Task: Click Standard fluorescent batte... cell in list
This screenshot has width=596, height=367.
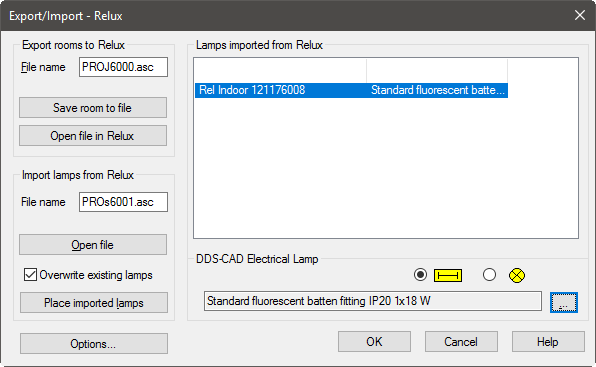Action: point(437,90)
